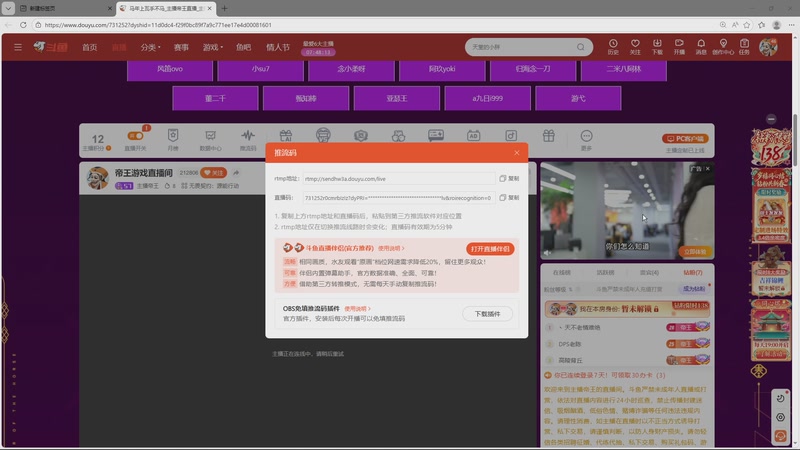Click the music note toolbar icon

coord(511,136)
